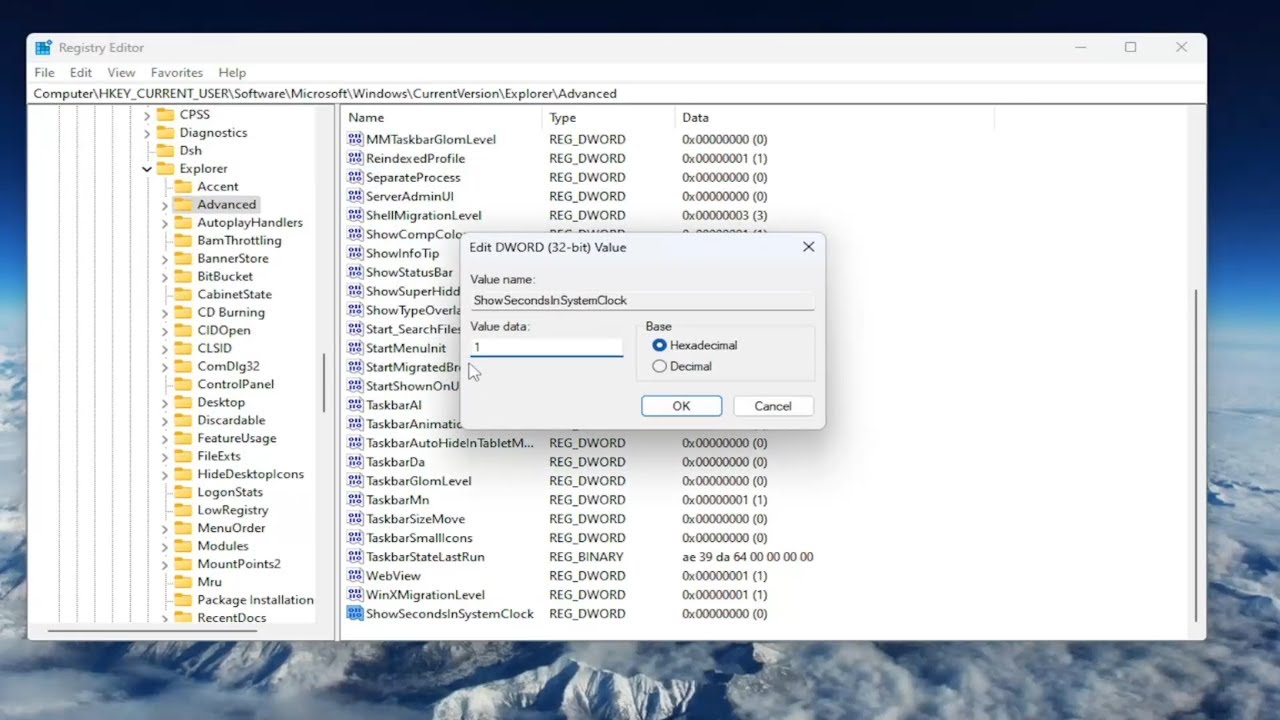Expand the BitBucket tree node

[165, 277]
